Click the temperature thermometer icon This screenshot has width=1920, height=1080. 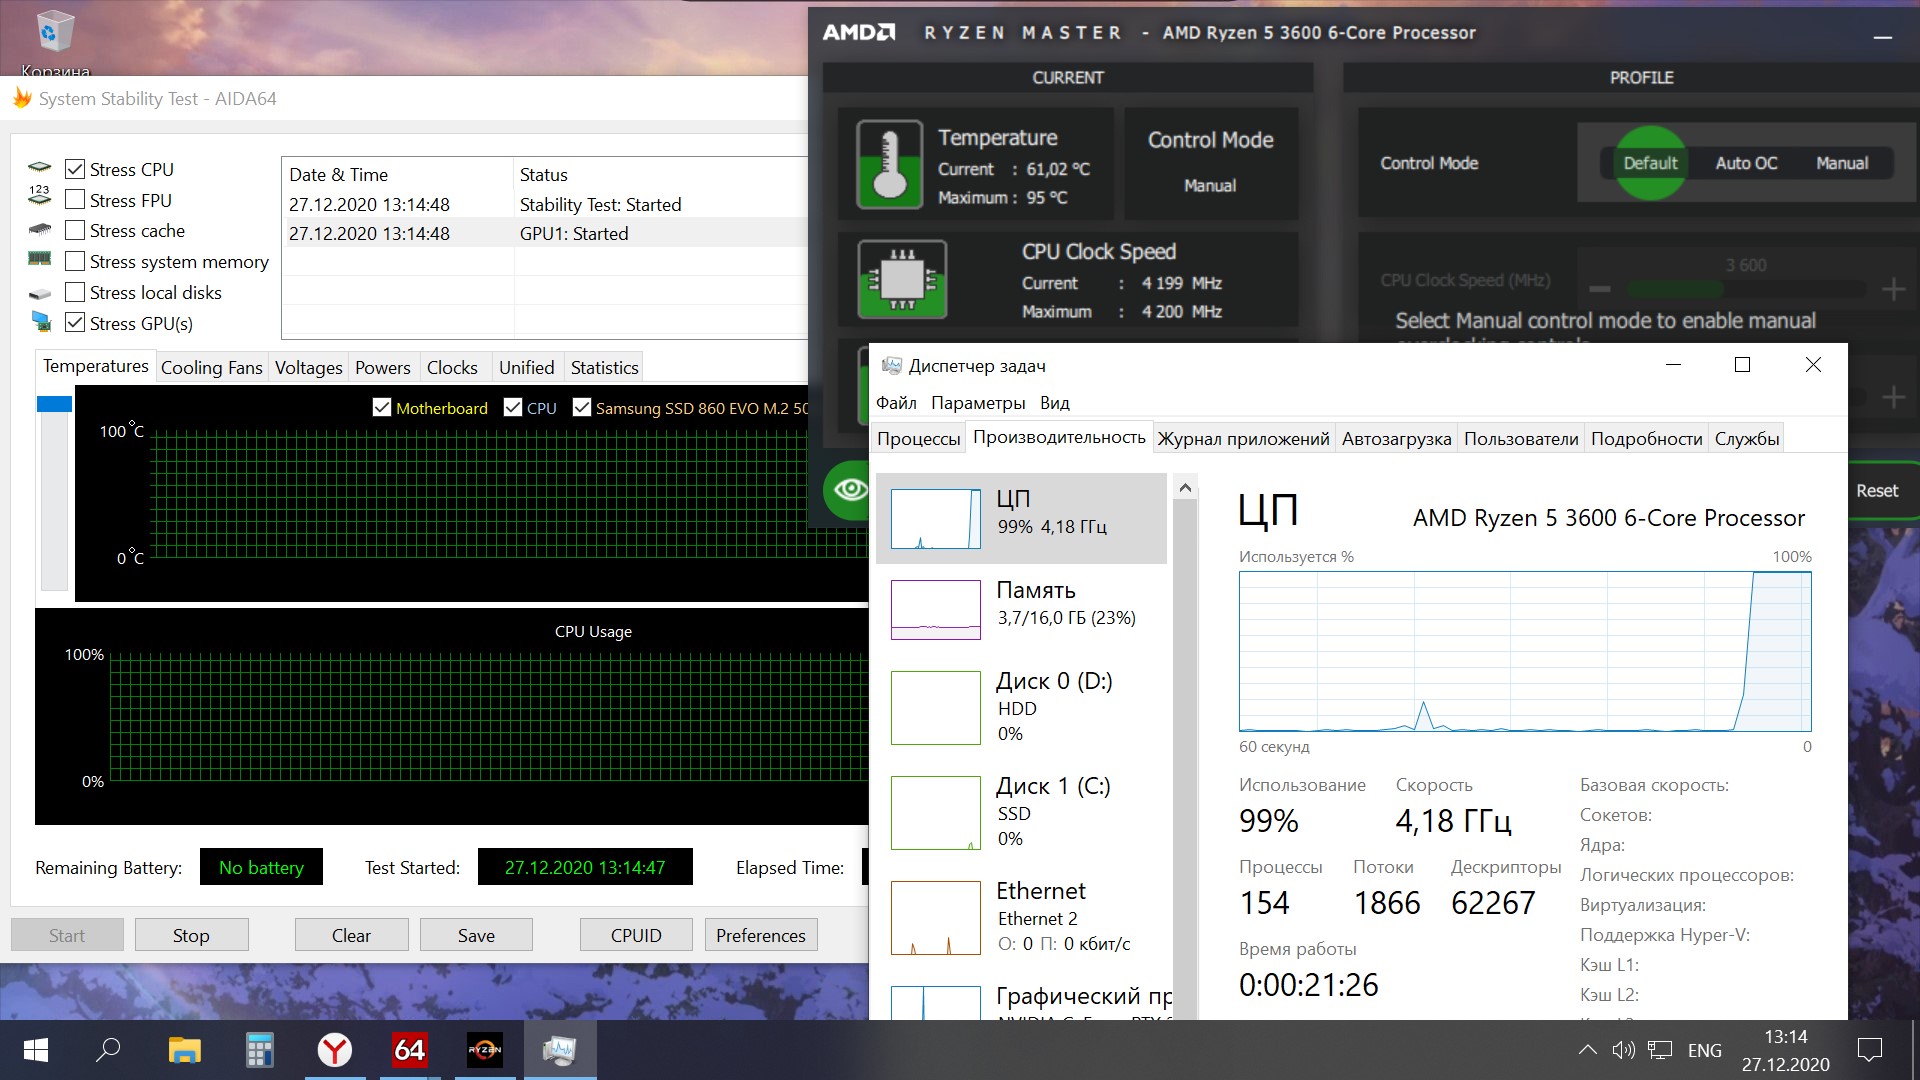(x=890, y=165)
